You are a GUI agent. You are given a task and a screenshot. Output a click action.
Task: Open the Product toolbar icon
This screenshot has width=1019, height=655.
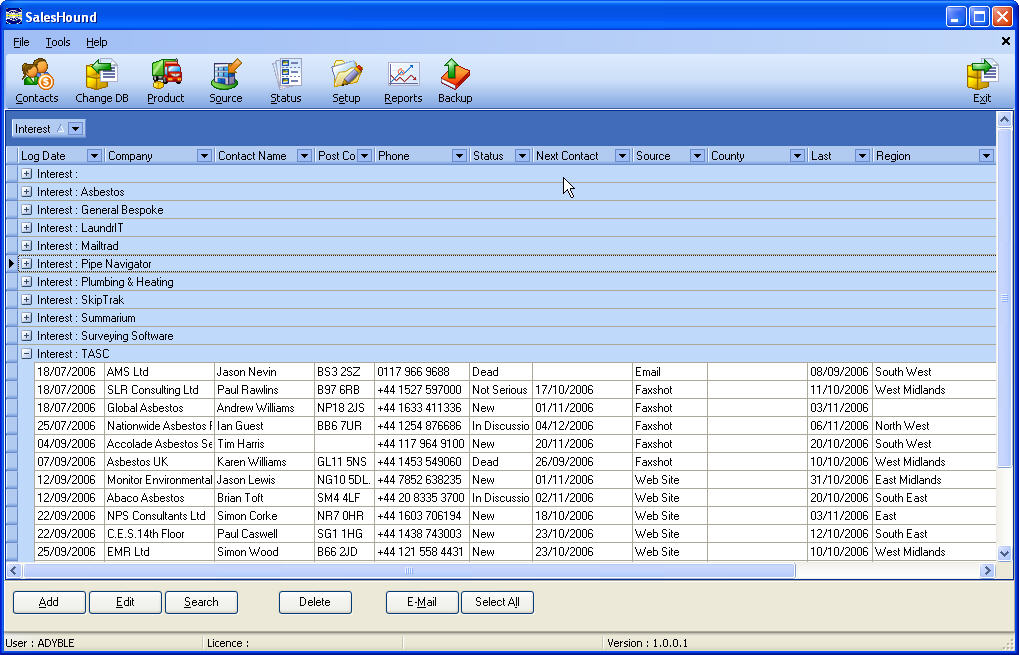click(166, 81)
